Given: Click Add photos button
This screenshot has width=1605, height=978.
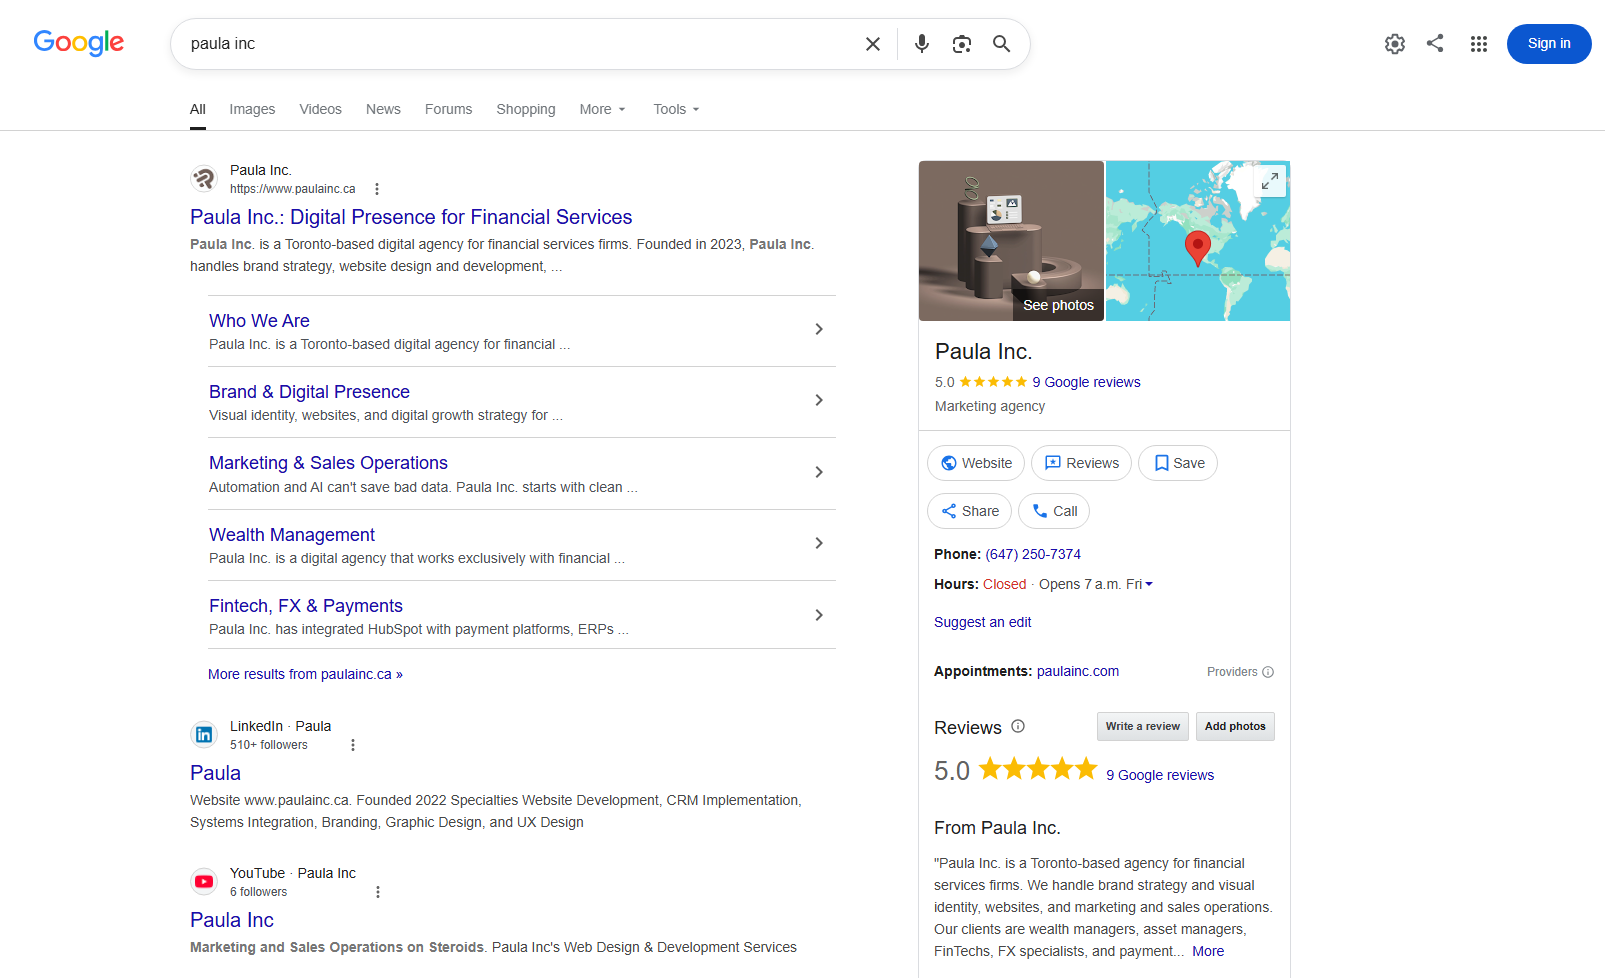Looking at the screenshot, I should 1235,727.
